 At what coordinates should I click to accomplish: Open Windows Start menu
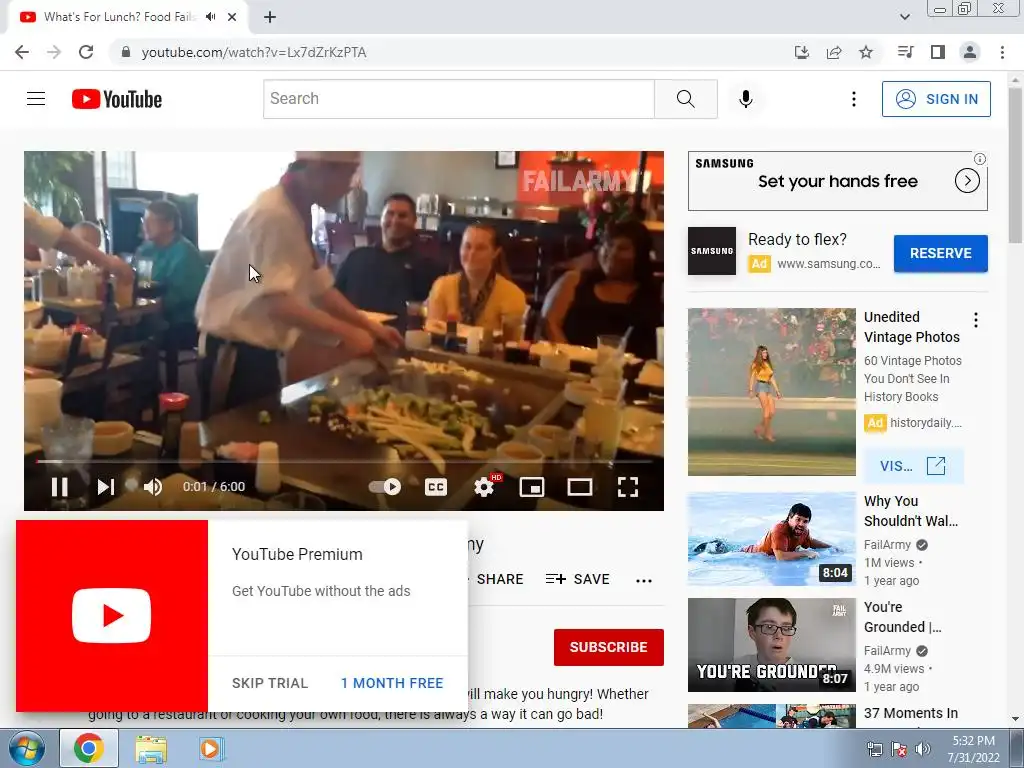point(27,748)
